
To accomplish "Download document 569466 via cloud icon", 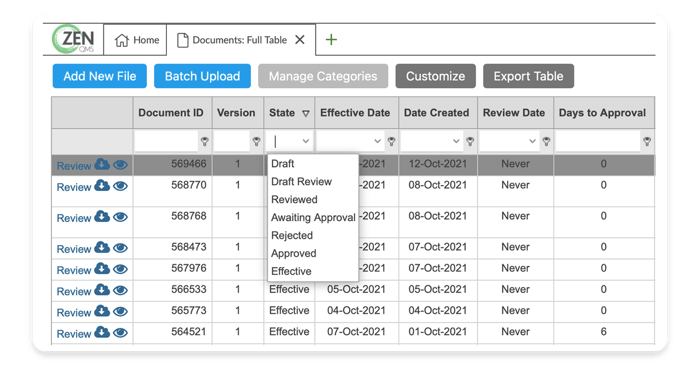I will (x=102, y=164).
